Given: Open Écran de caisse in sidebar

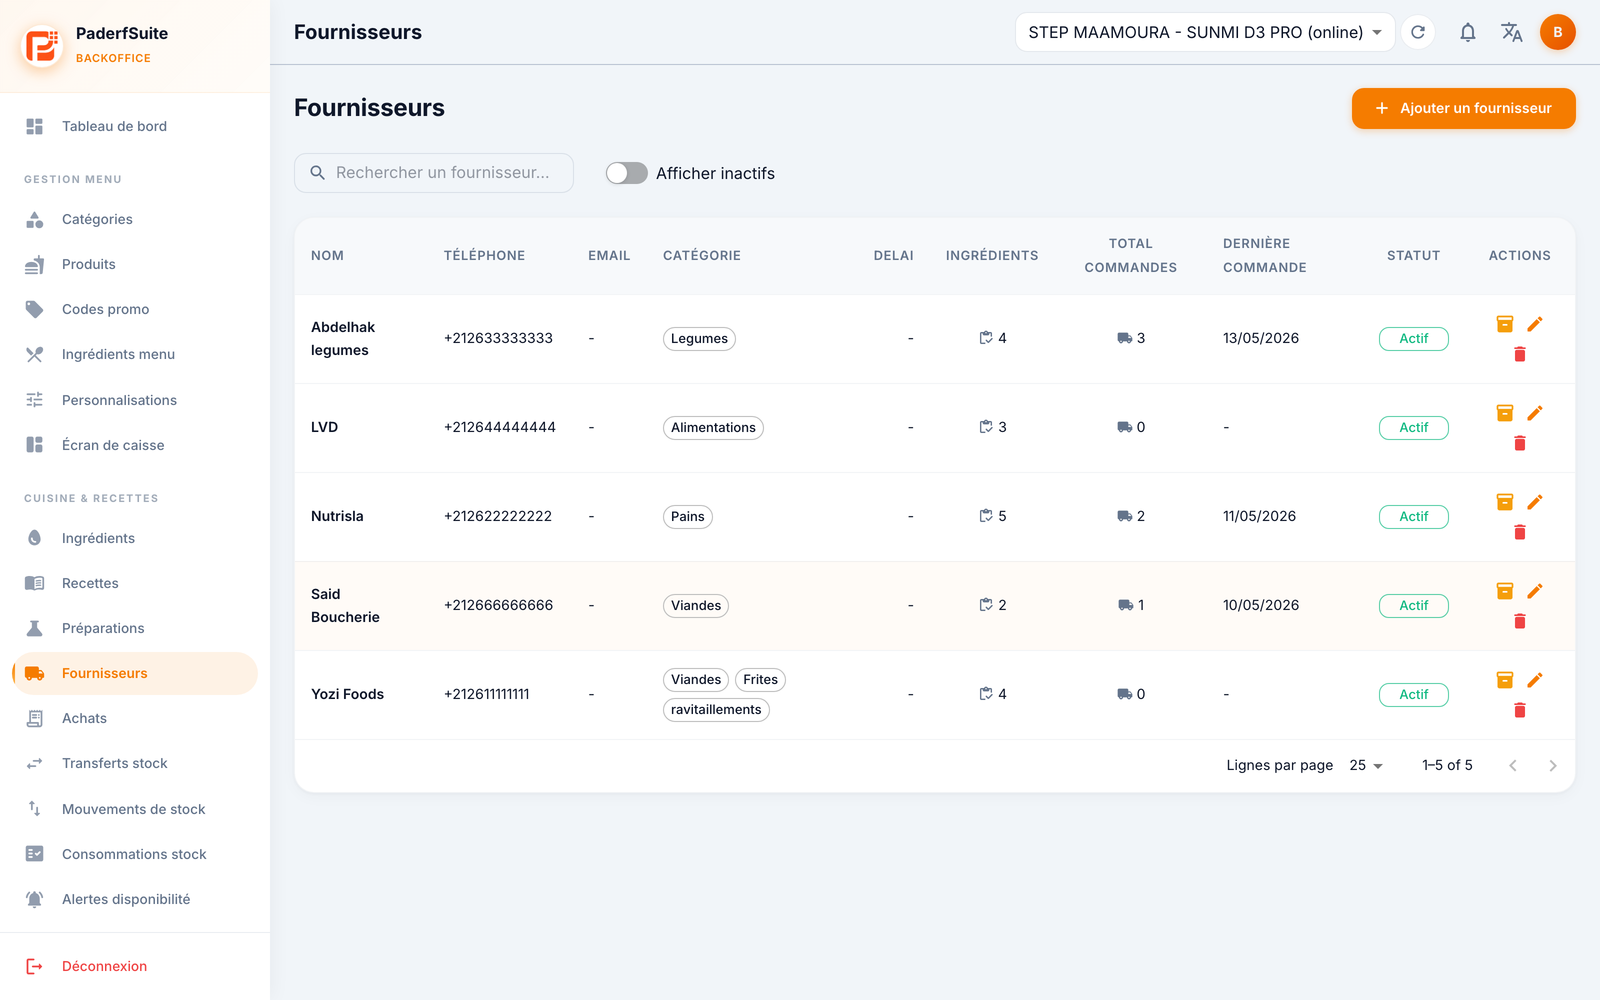Looking at the screenshot, I should point(135,445).
